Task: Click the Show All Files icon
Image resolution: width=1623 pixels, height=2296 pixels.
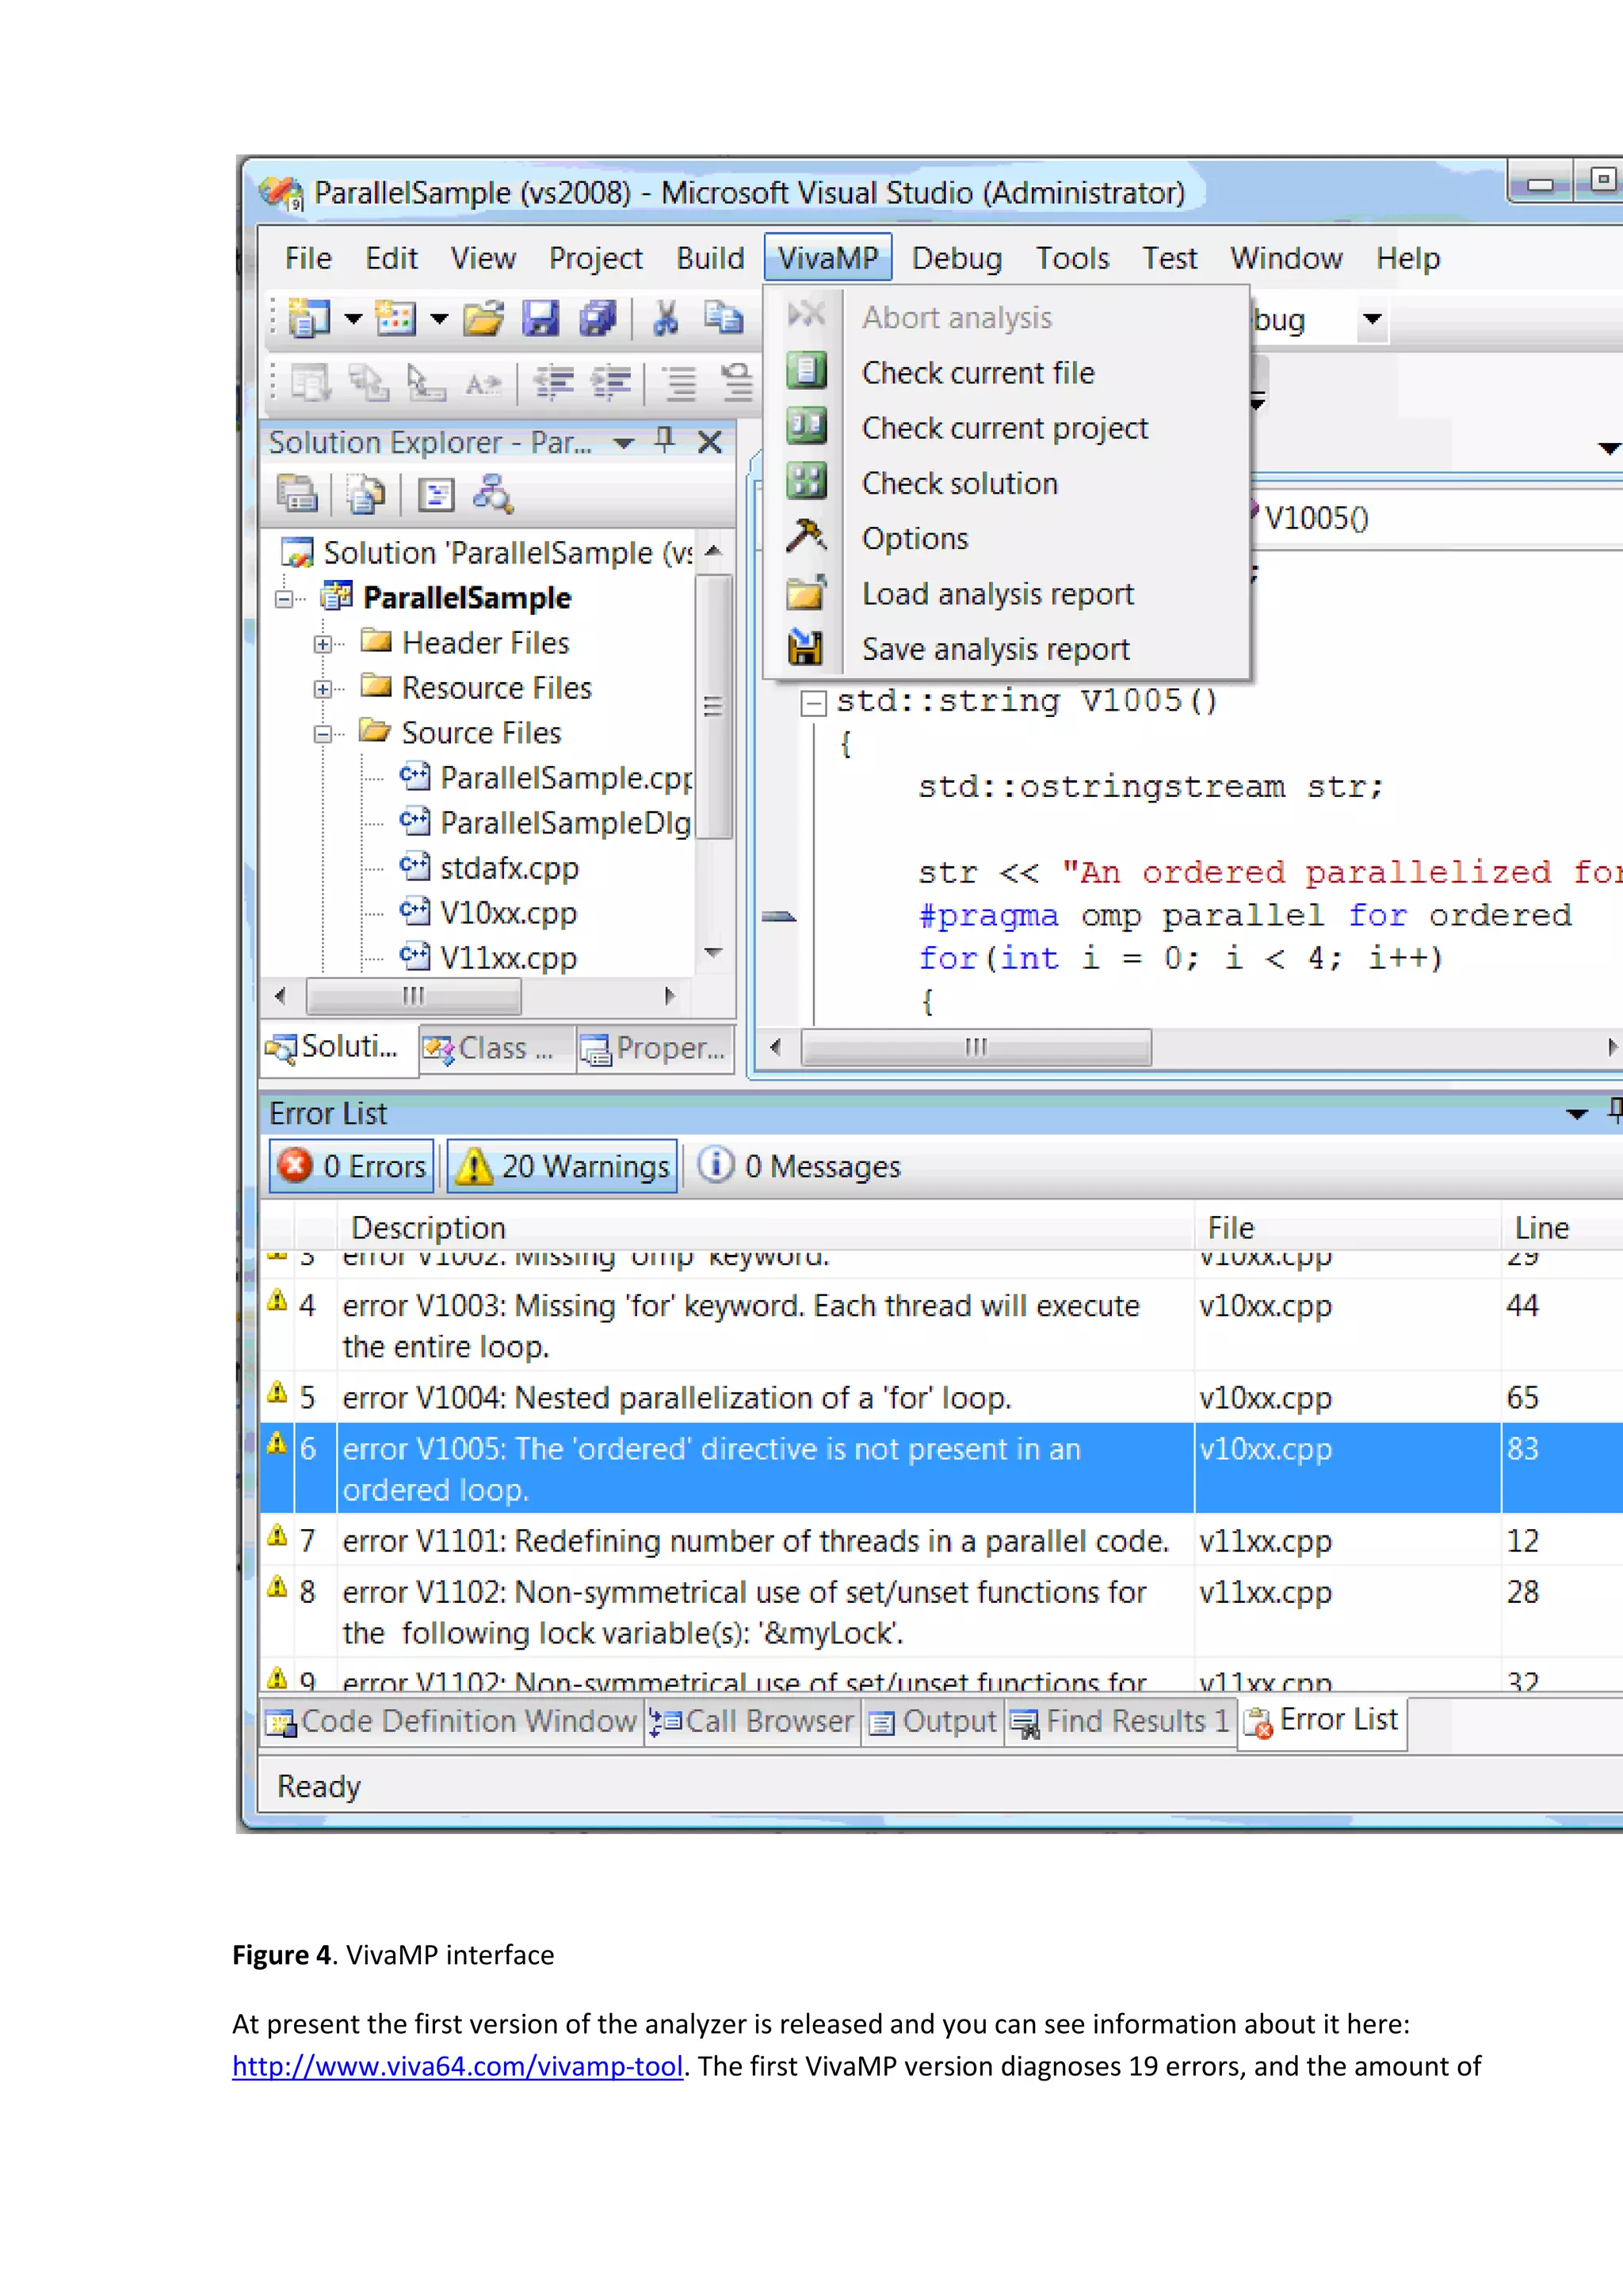Action: pyautogui.click(x=366, y=494)
